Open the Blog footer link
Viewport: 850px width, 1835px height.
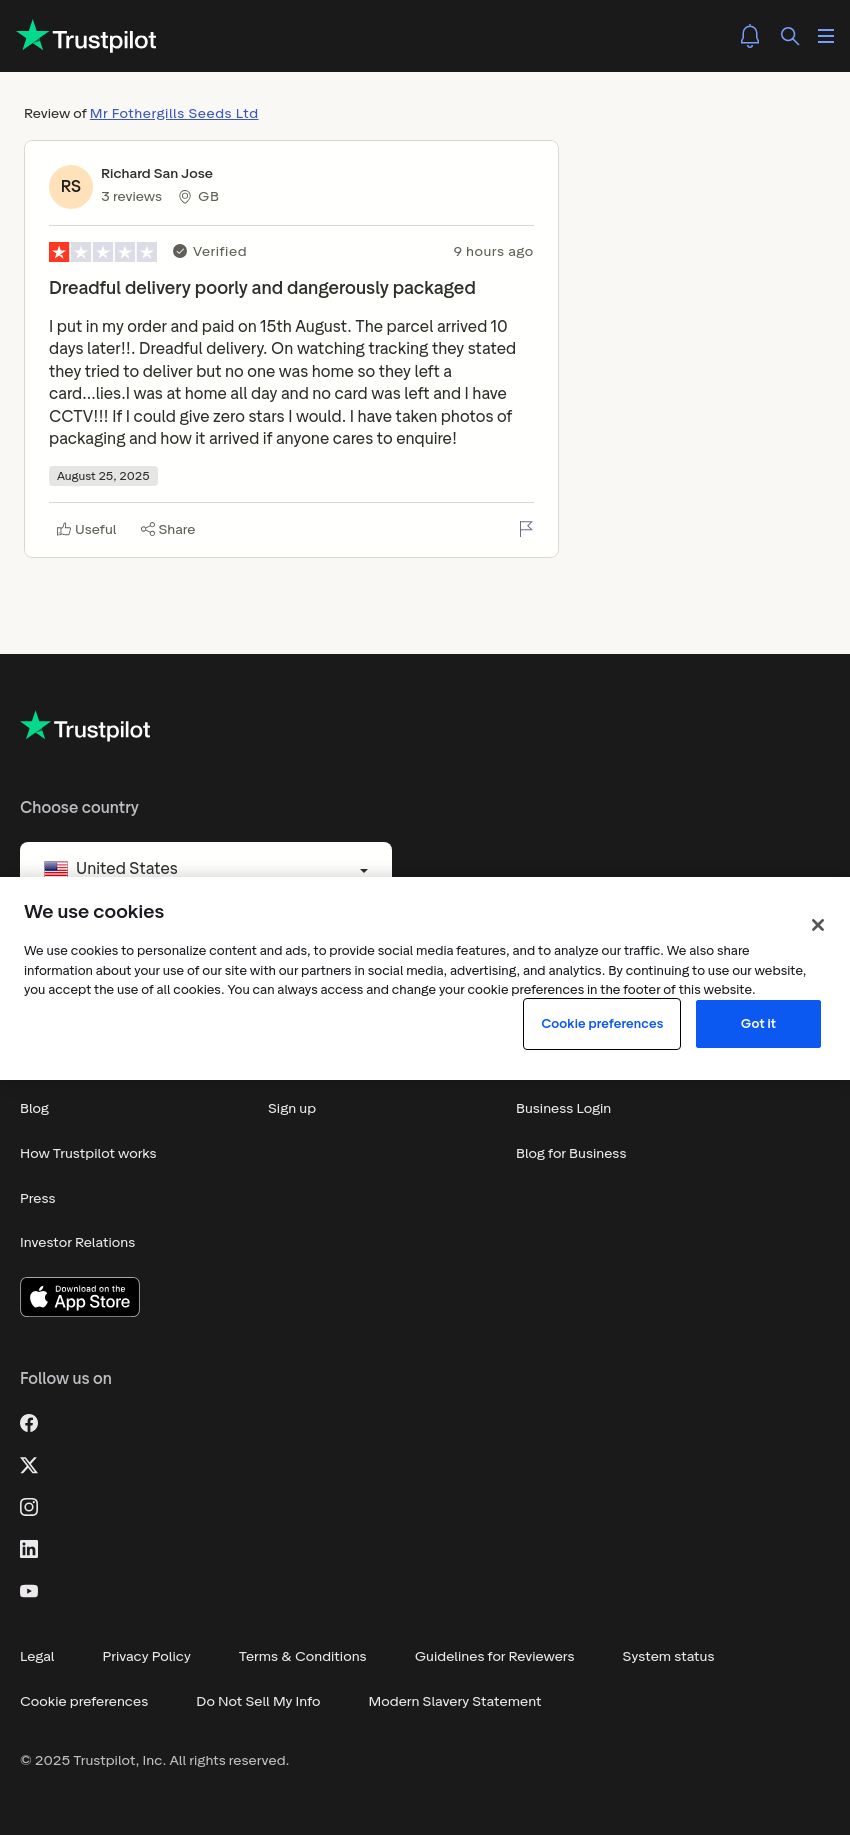(x=35, y=1108)
